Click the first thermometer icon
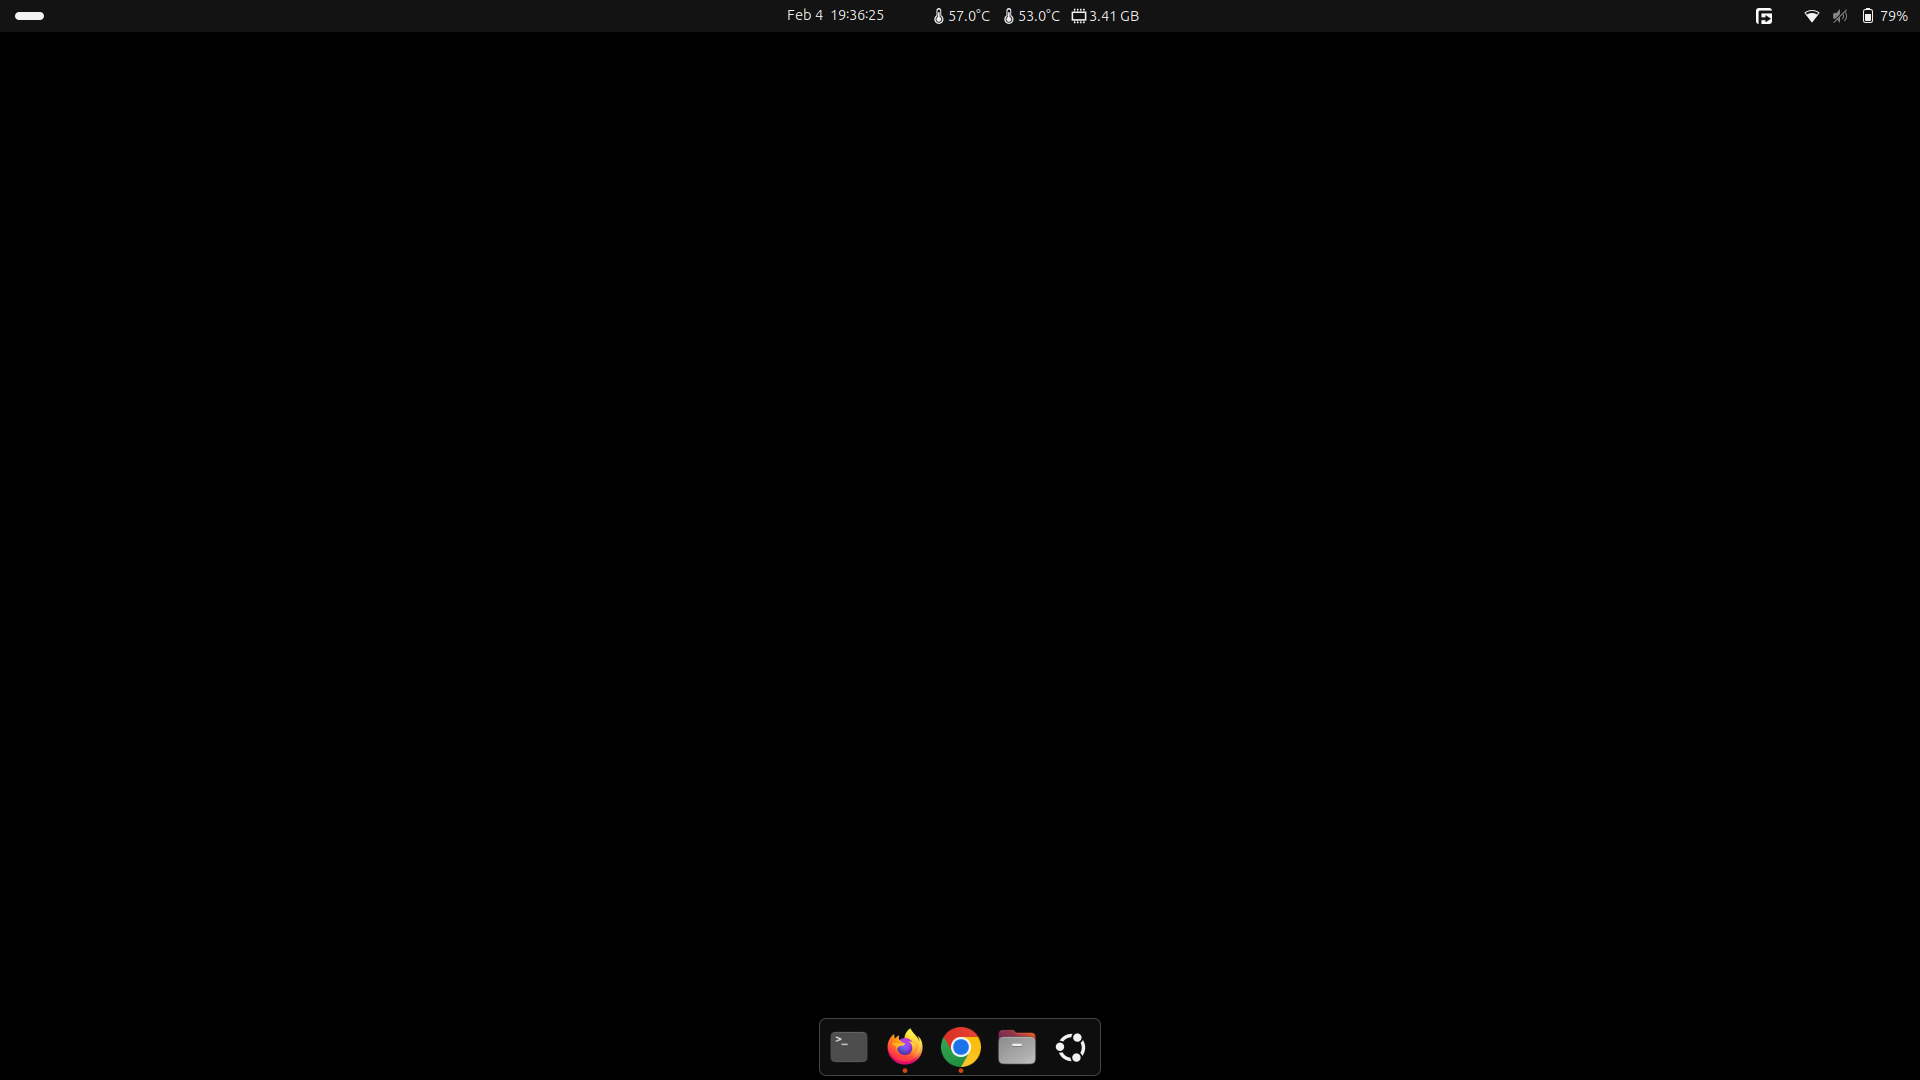This screenshot has height=1080, width=1920. click(938, 16)
